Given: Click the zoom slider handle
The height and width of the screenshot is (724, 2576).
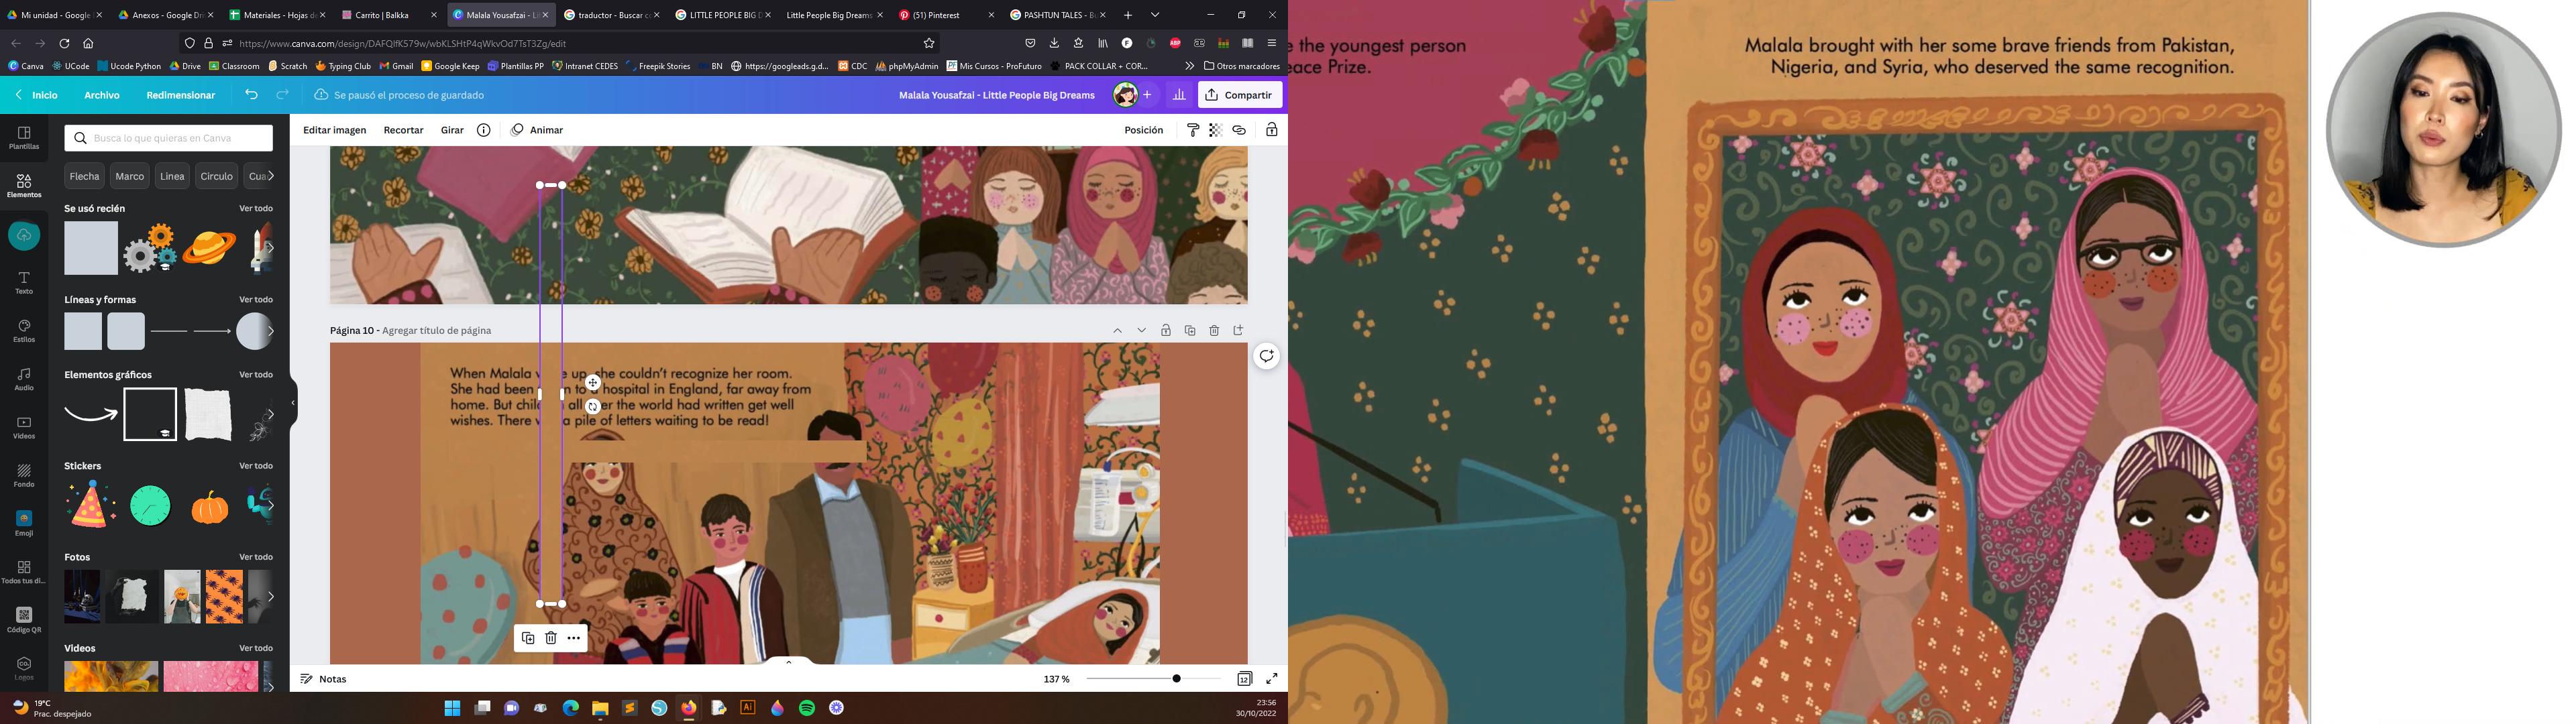Looking at the screenshot, I should coord(1177,679).
